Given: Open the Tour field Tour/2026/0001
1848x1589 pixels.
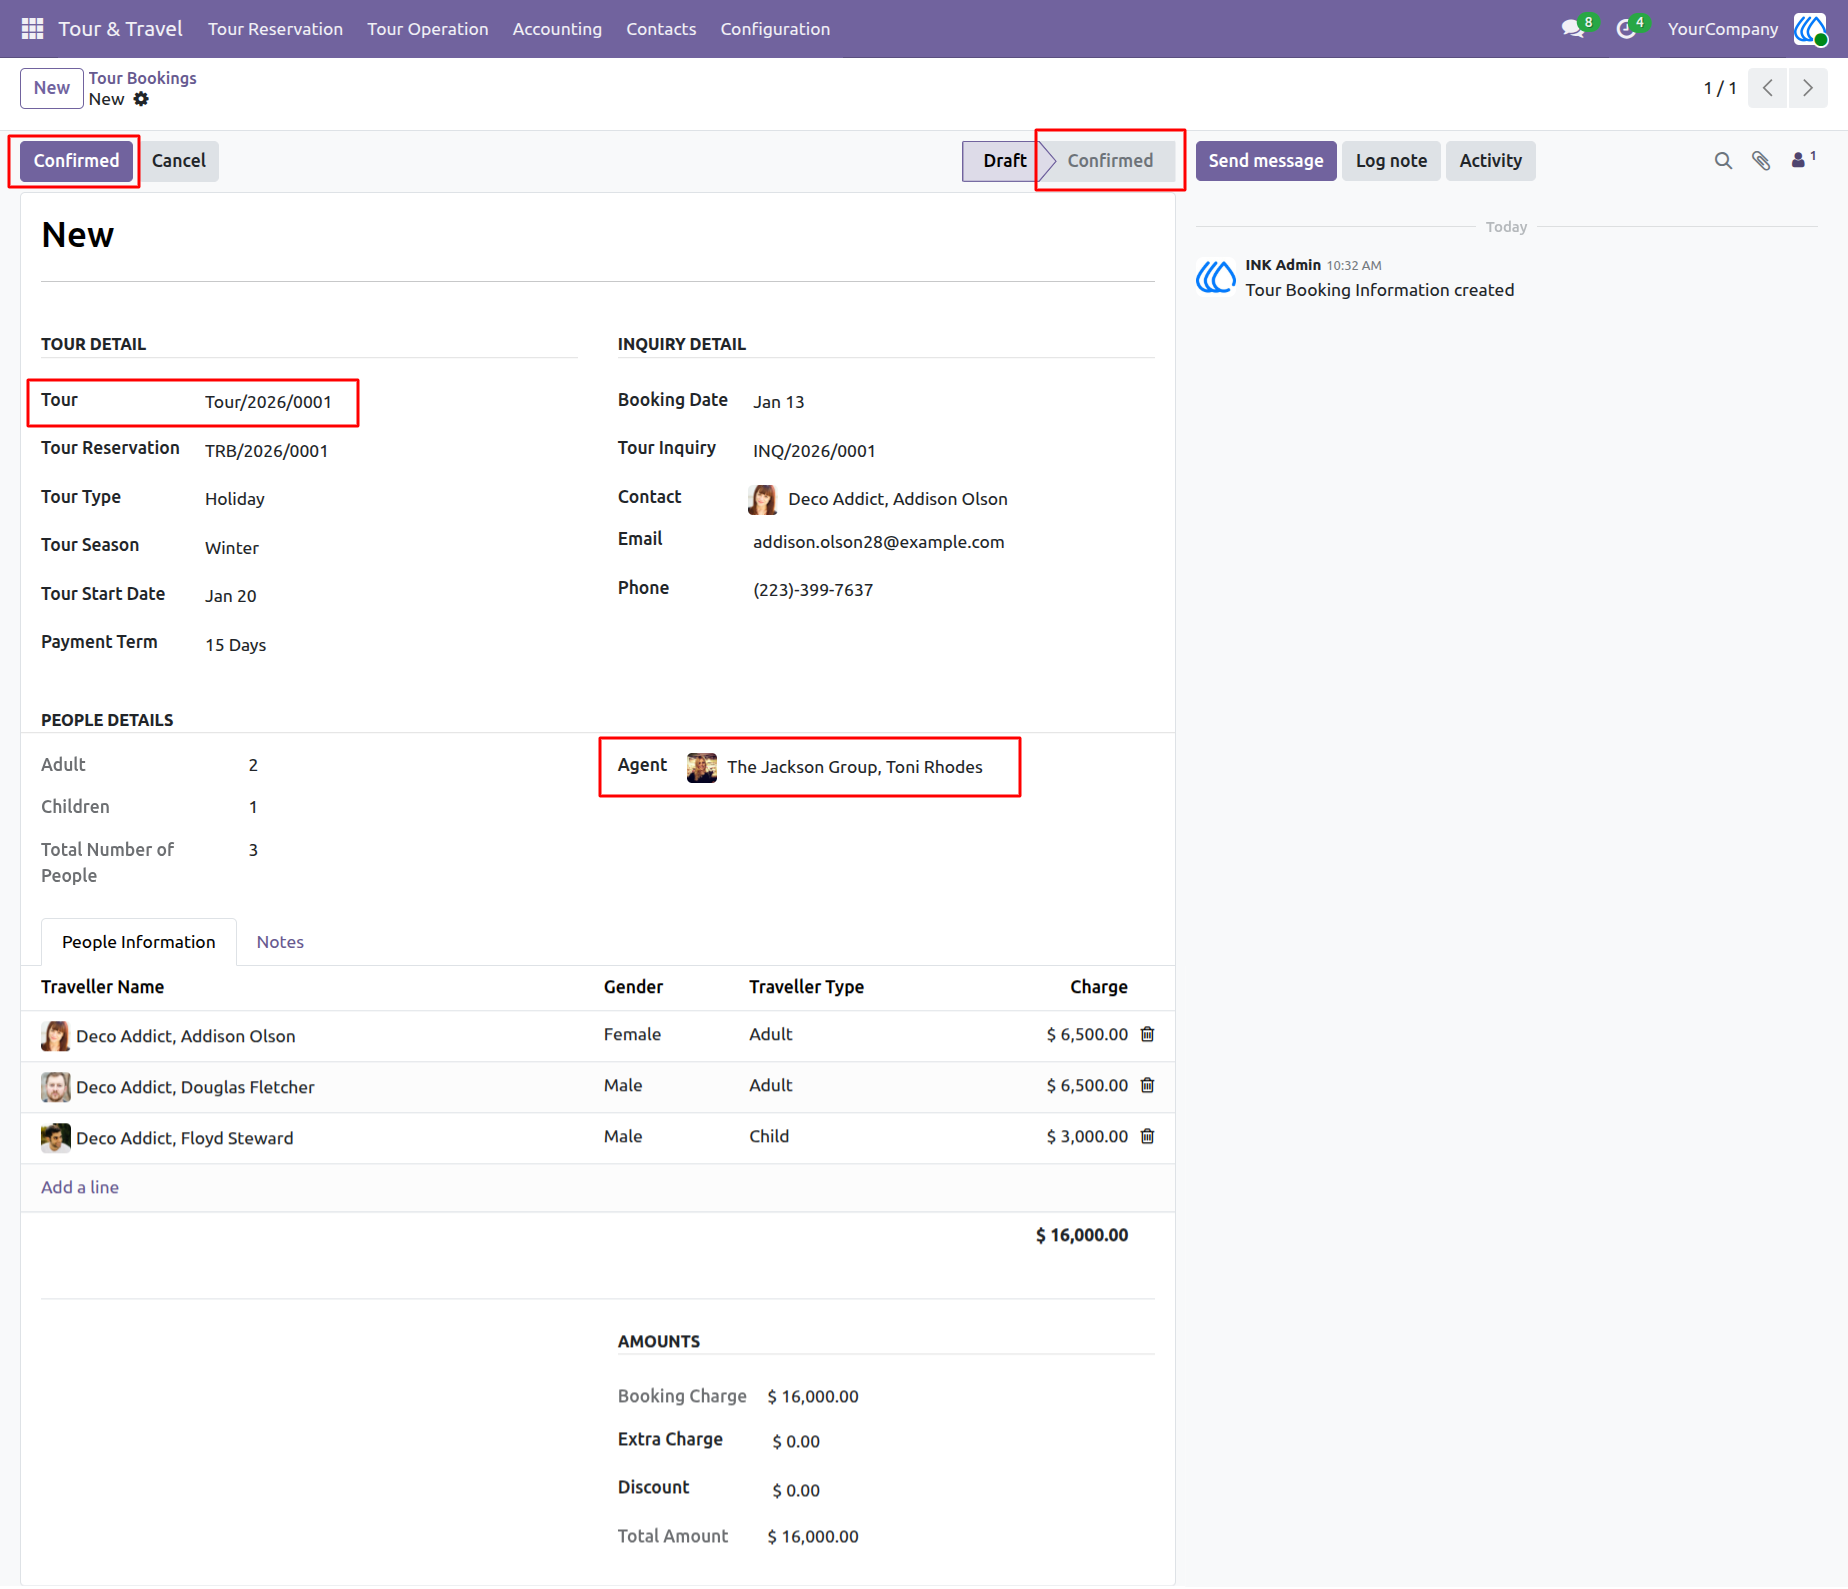Looking at the screenshot, I should click(x=268, y=402).
